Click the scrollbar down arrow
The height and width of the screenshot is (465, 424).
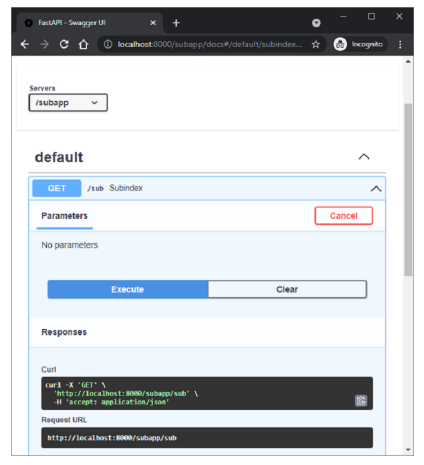(408, 450)
